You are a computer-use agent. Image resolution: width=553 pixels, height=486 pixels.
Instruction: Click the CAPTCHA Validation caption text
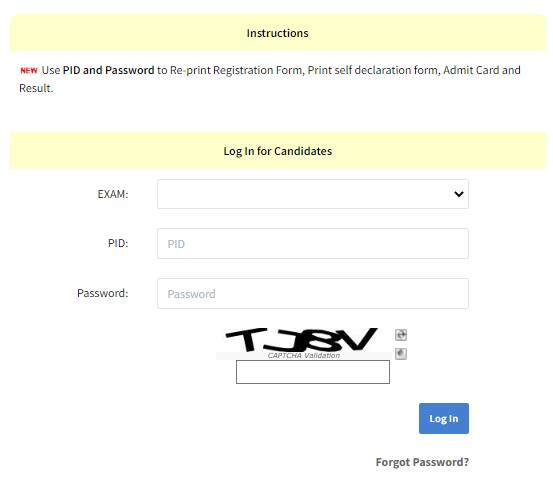coord(304,356)
